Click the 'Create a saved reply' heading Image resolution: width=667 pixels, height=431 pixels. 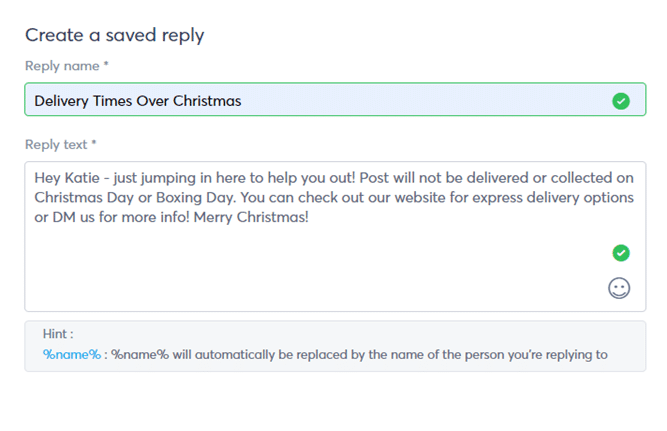[x=114, y=35]
